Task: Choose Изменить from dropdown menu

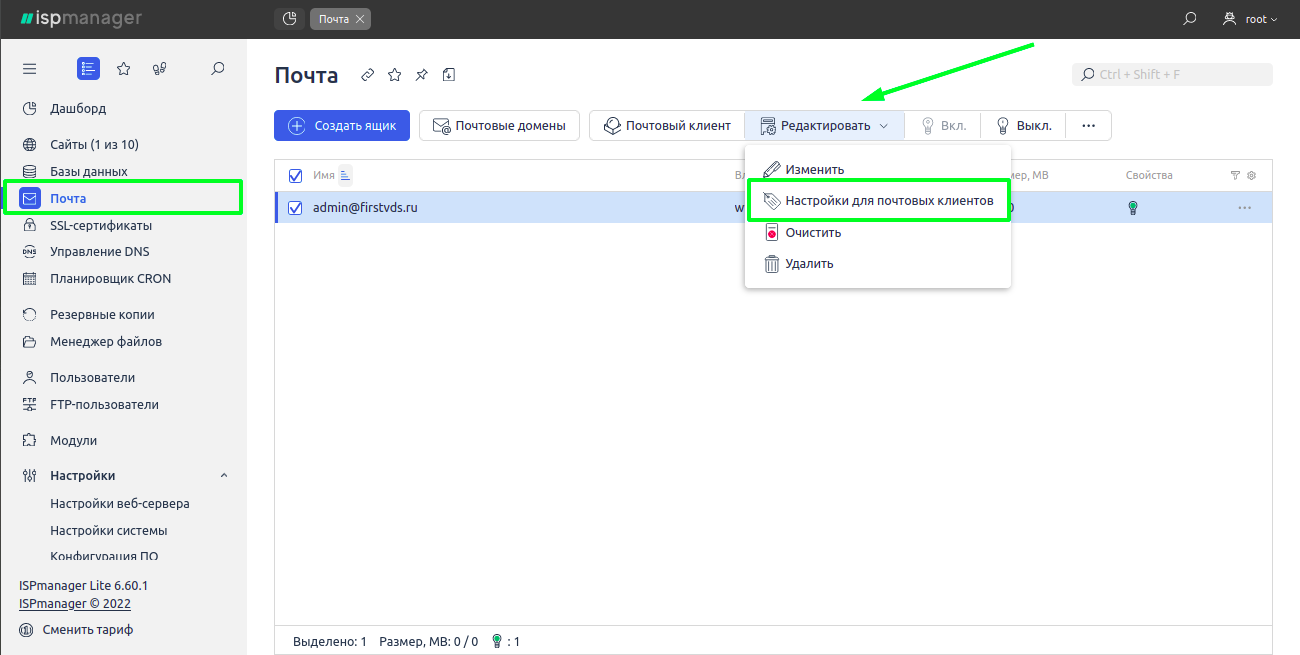Action: tap(877, 170)
